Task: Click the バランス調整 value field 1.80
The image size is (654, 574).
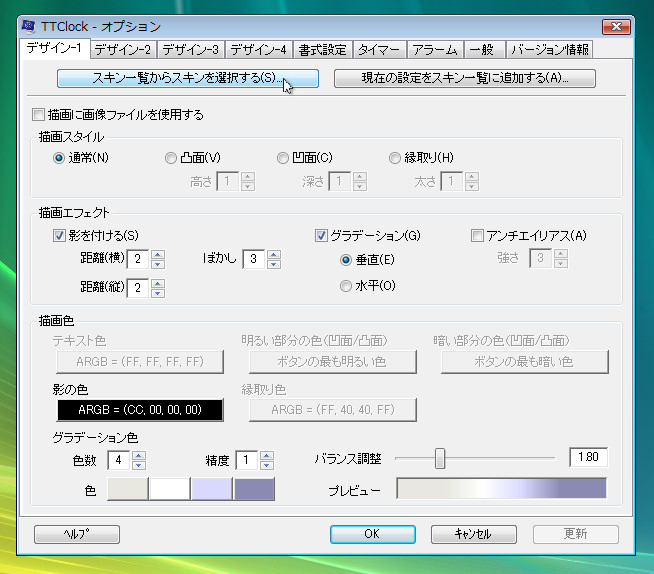Action: (588, 457)
